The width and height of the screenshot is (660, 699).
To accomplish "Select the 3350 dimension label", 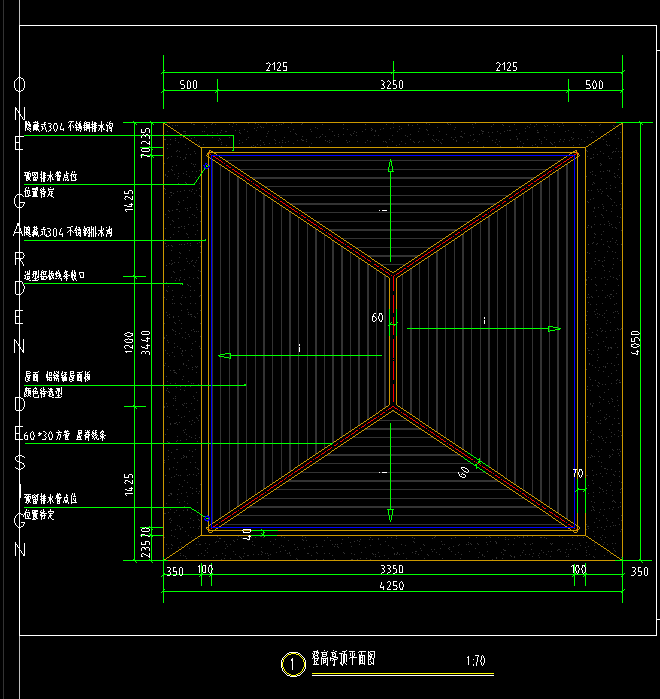I will (392, 569).
